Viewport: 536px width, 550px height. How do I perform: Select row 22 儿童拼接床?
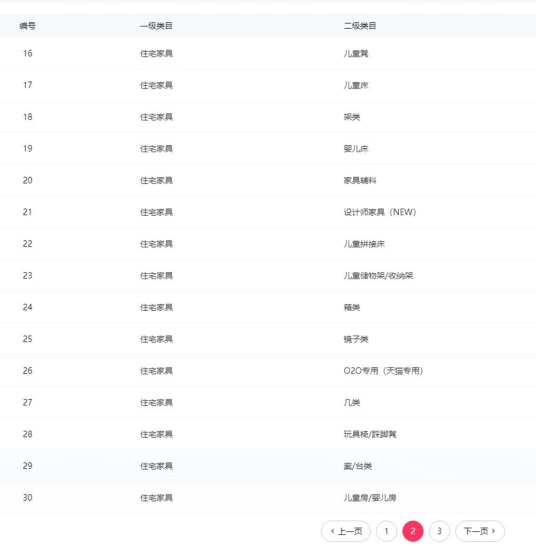pos(268,244)
